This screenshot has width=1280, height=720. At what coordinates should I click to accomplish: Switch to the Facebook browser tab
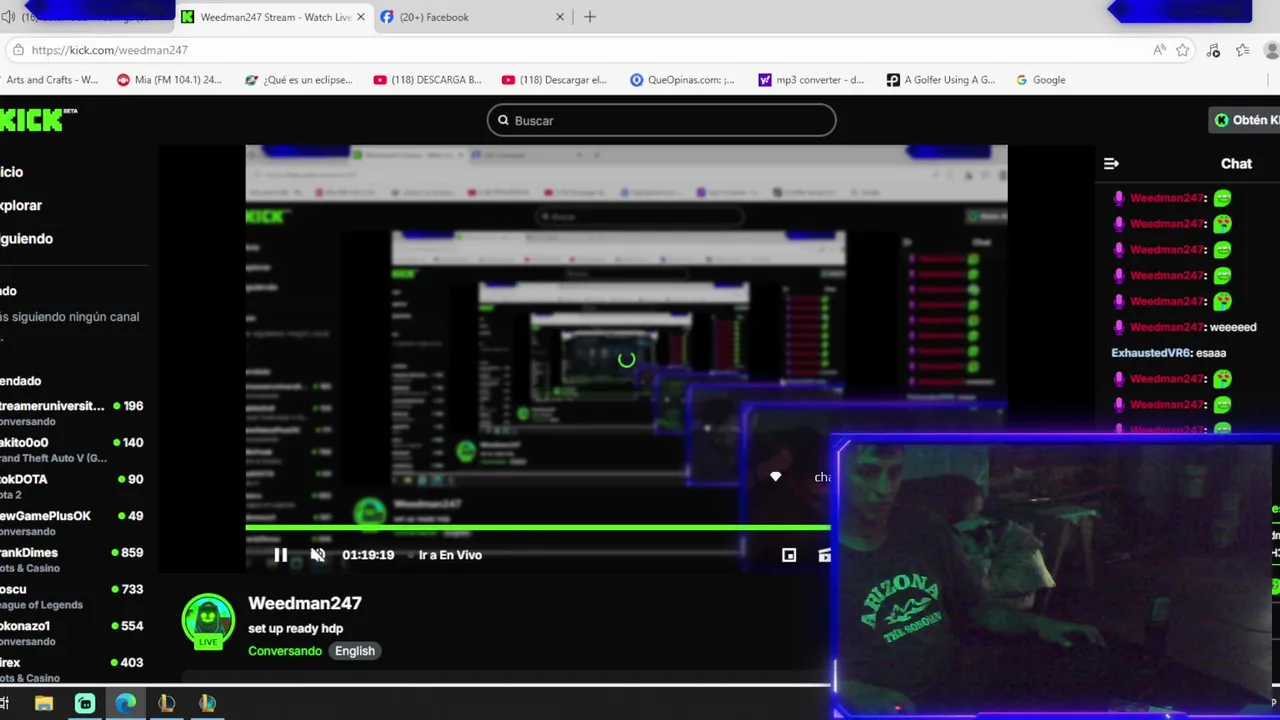[x=472, y=17]
